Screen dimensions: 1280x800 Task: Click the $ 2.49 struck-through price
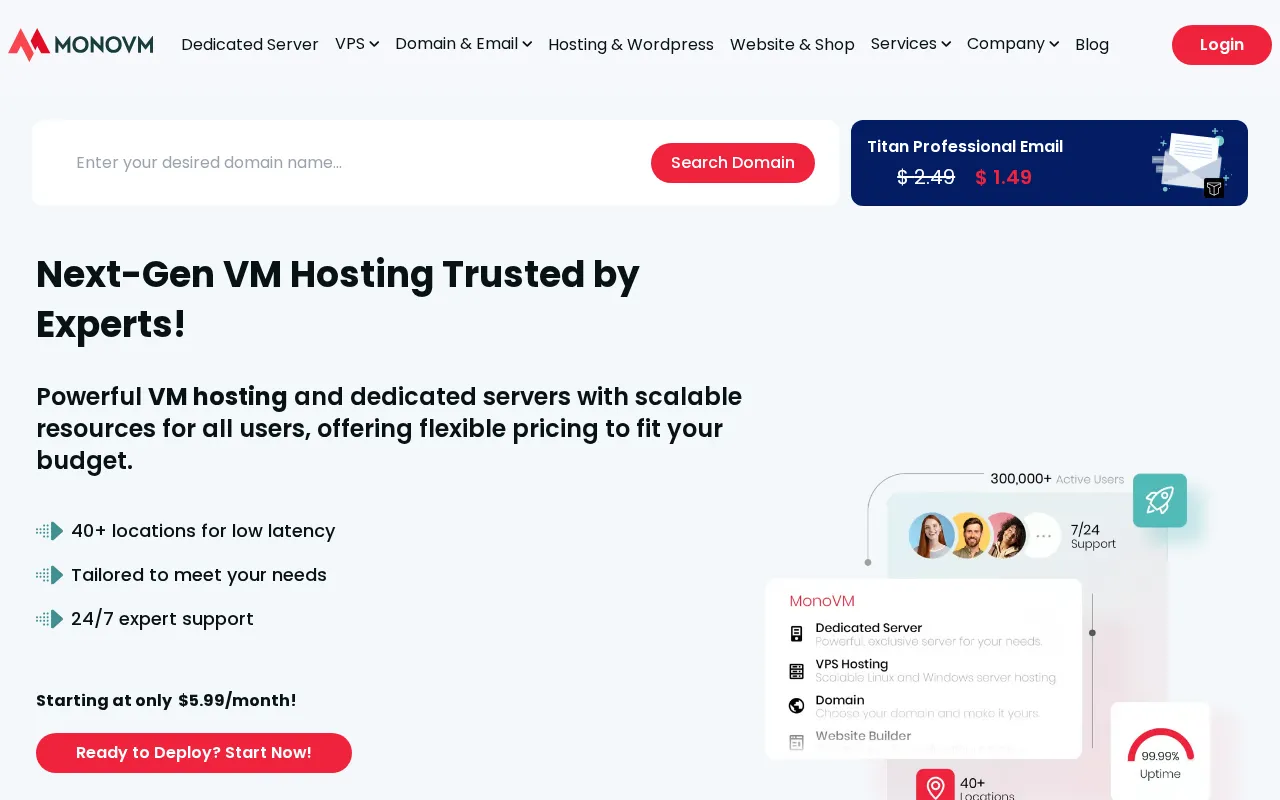[x=926, y=178]
